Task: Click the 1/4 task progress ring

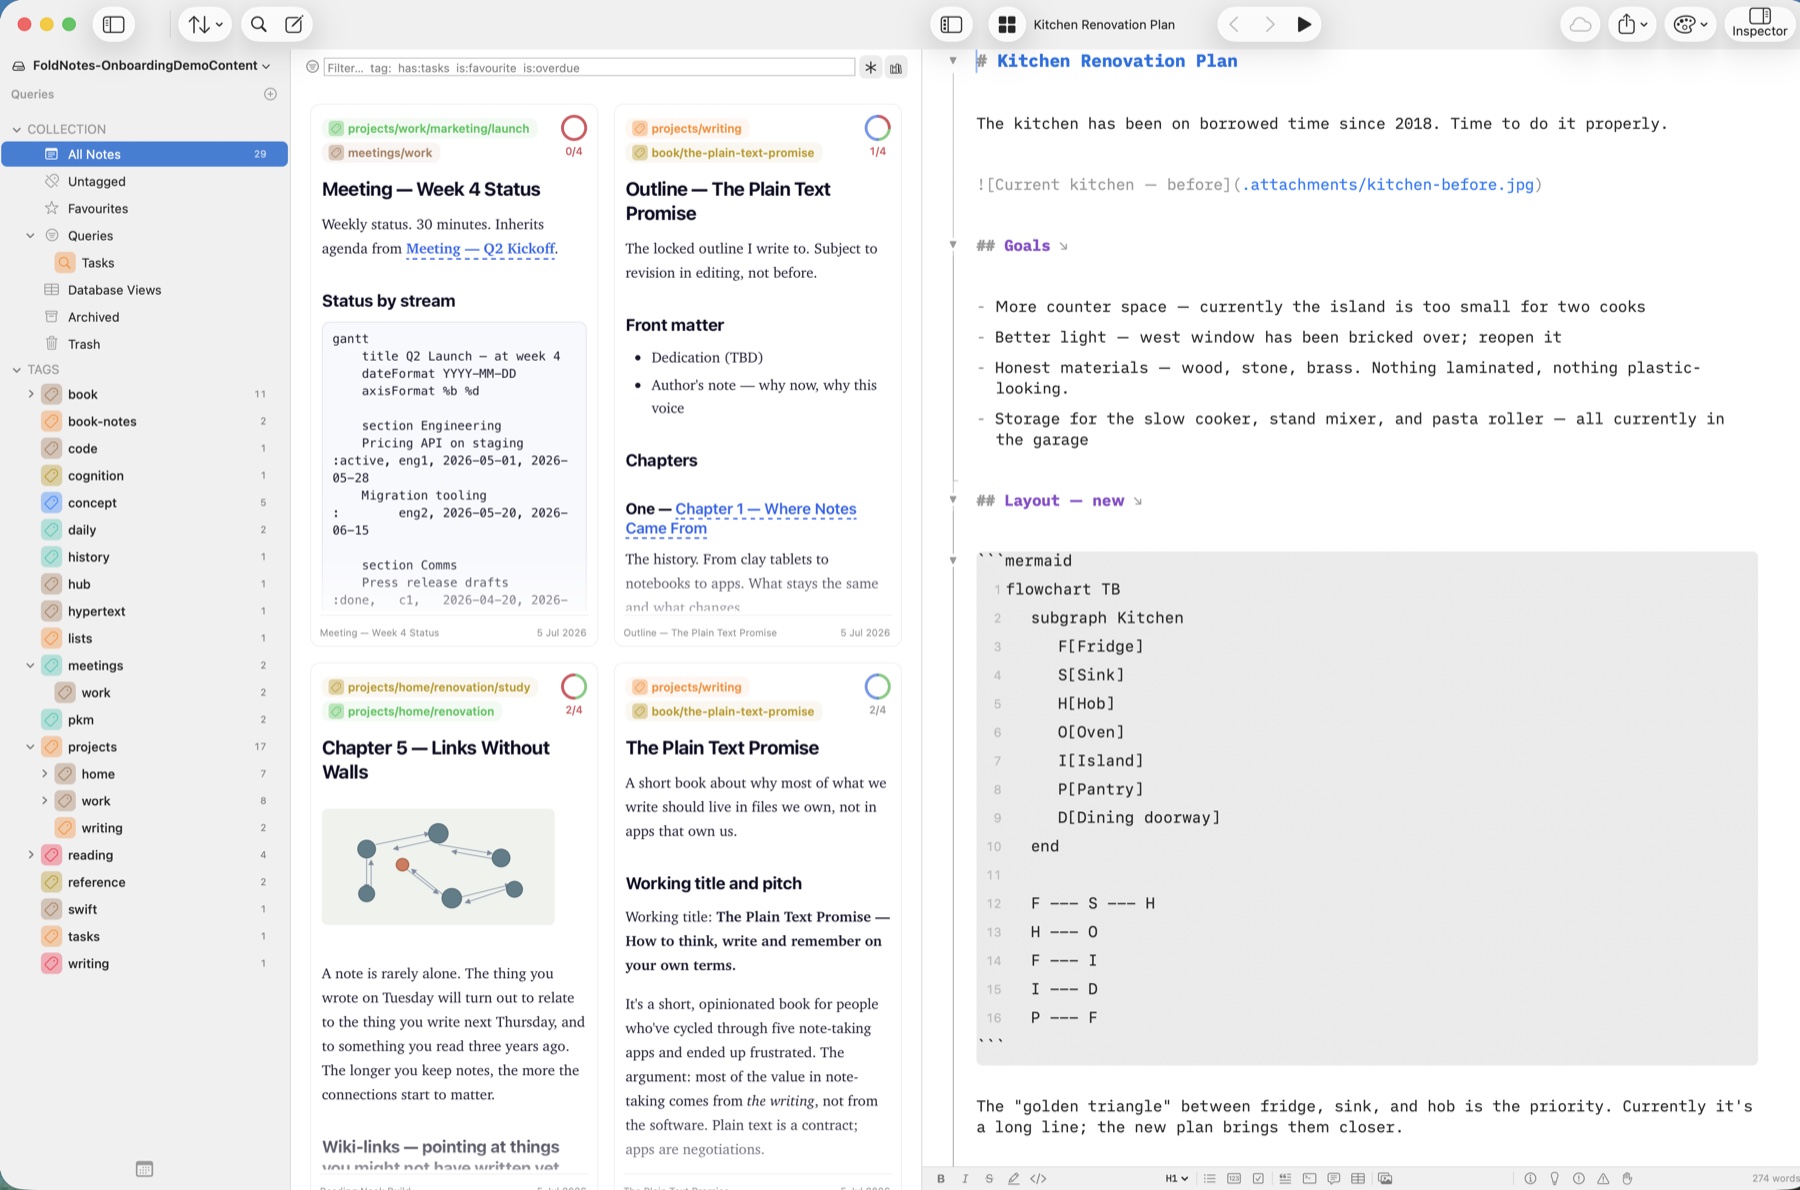Action: 877,128
